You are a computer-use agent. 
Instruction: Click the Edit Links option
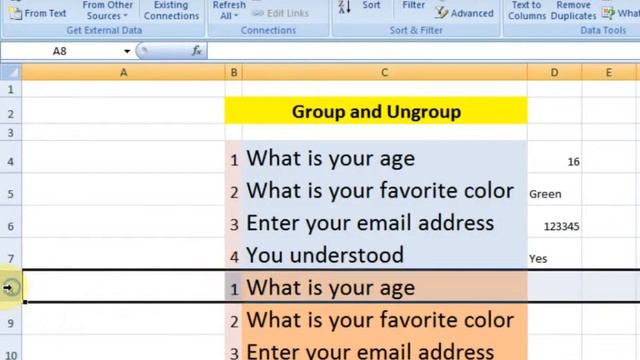[280, 13]
